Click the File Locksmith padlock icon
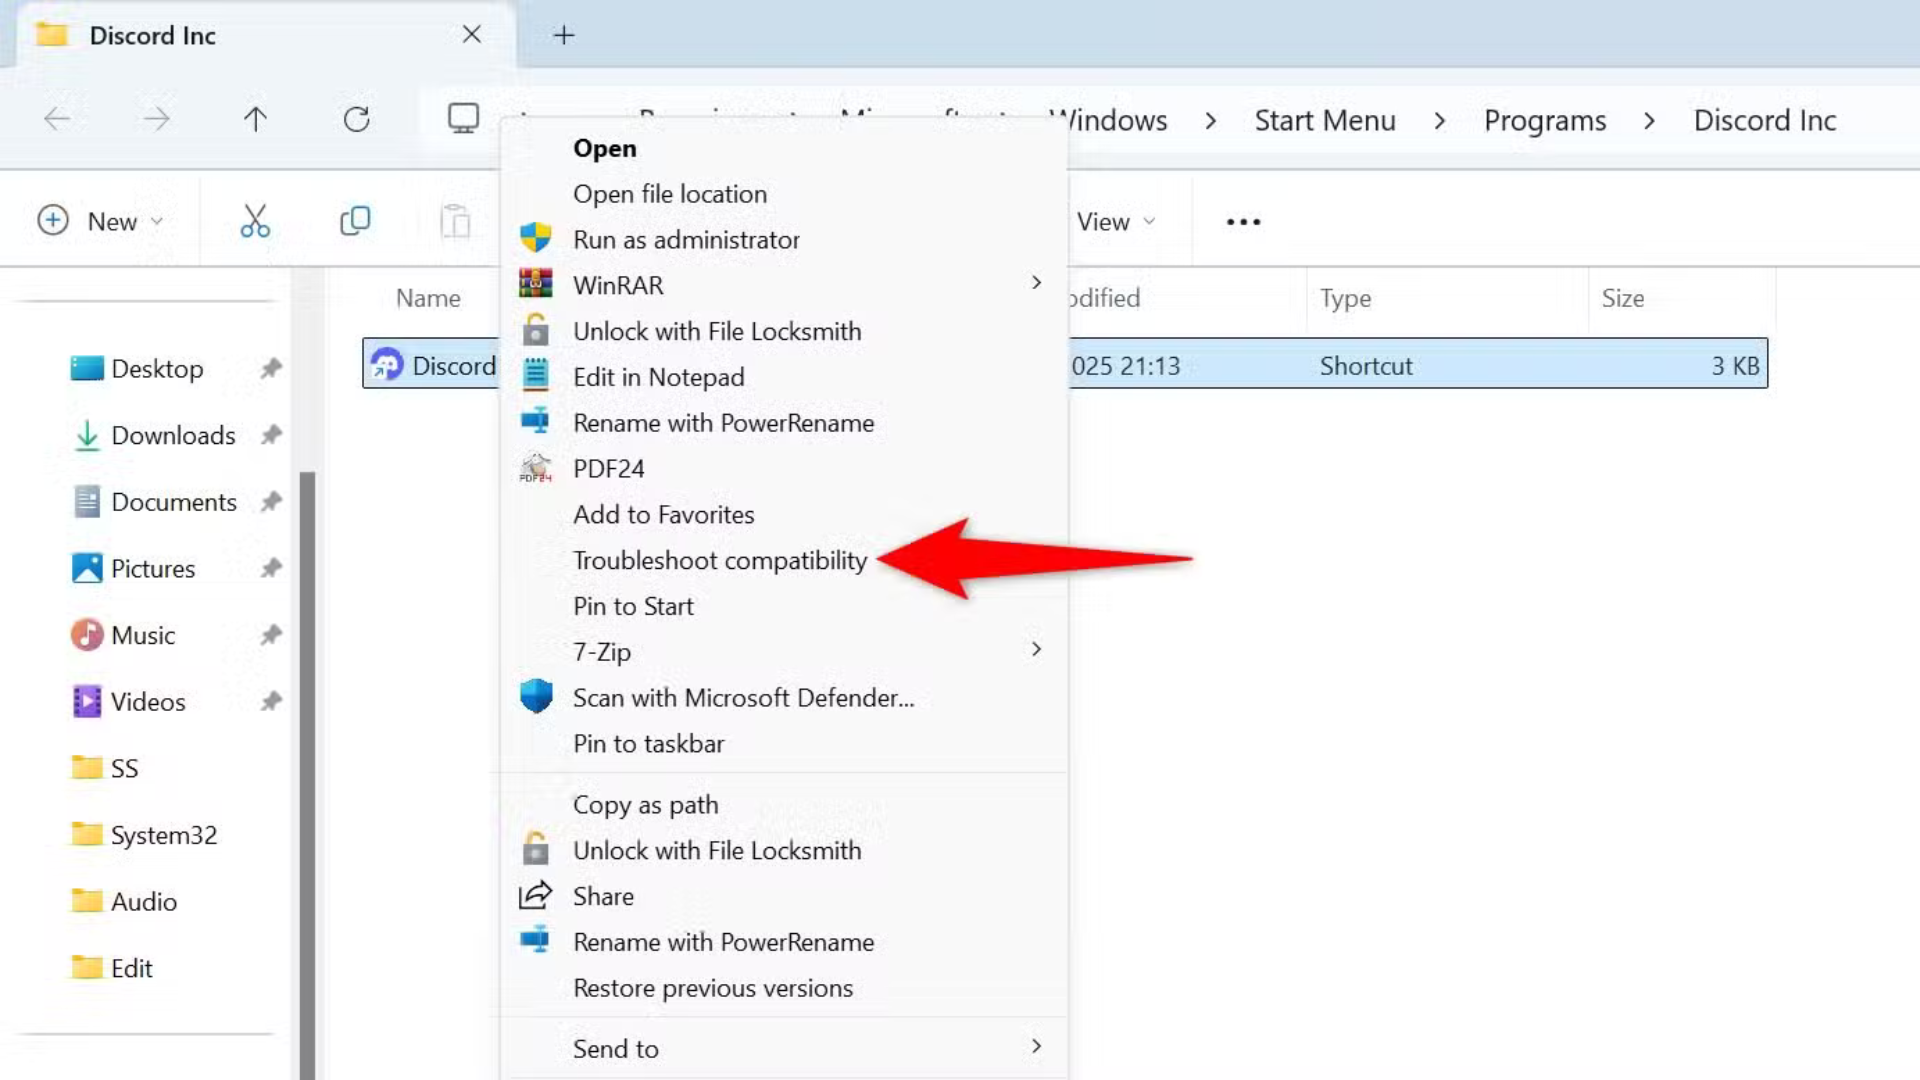 [537, 331]
